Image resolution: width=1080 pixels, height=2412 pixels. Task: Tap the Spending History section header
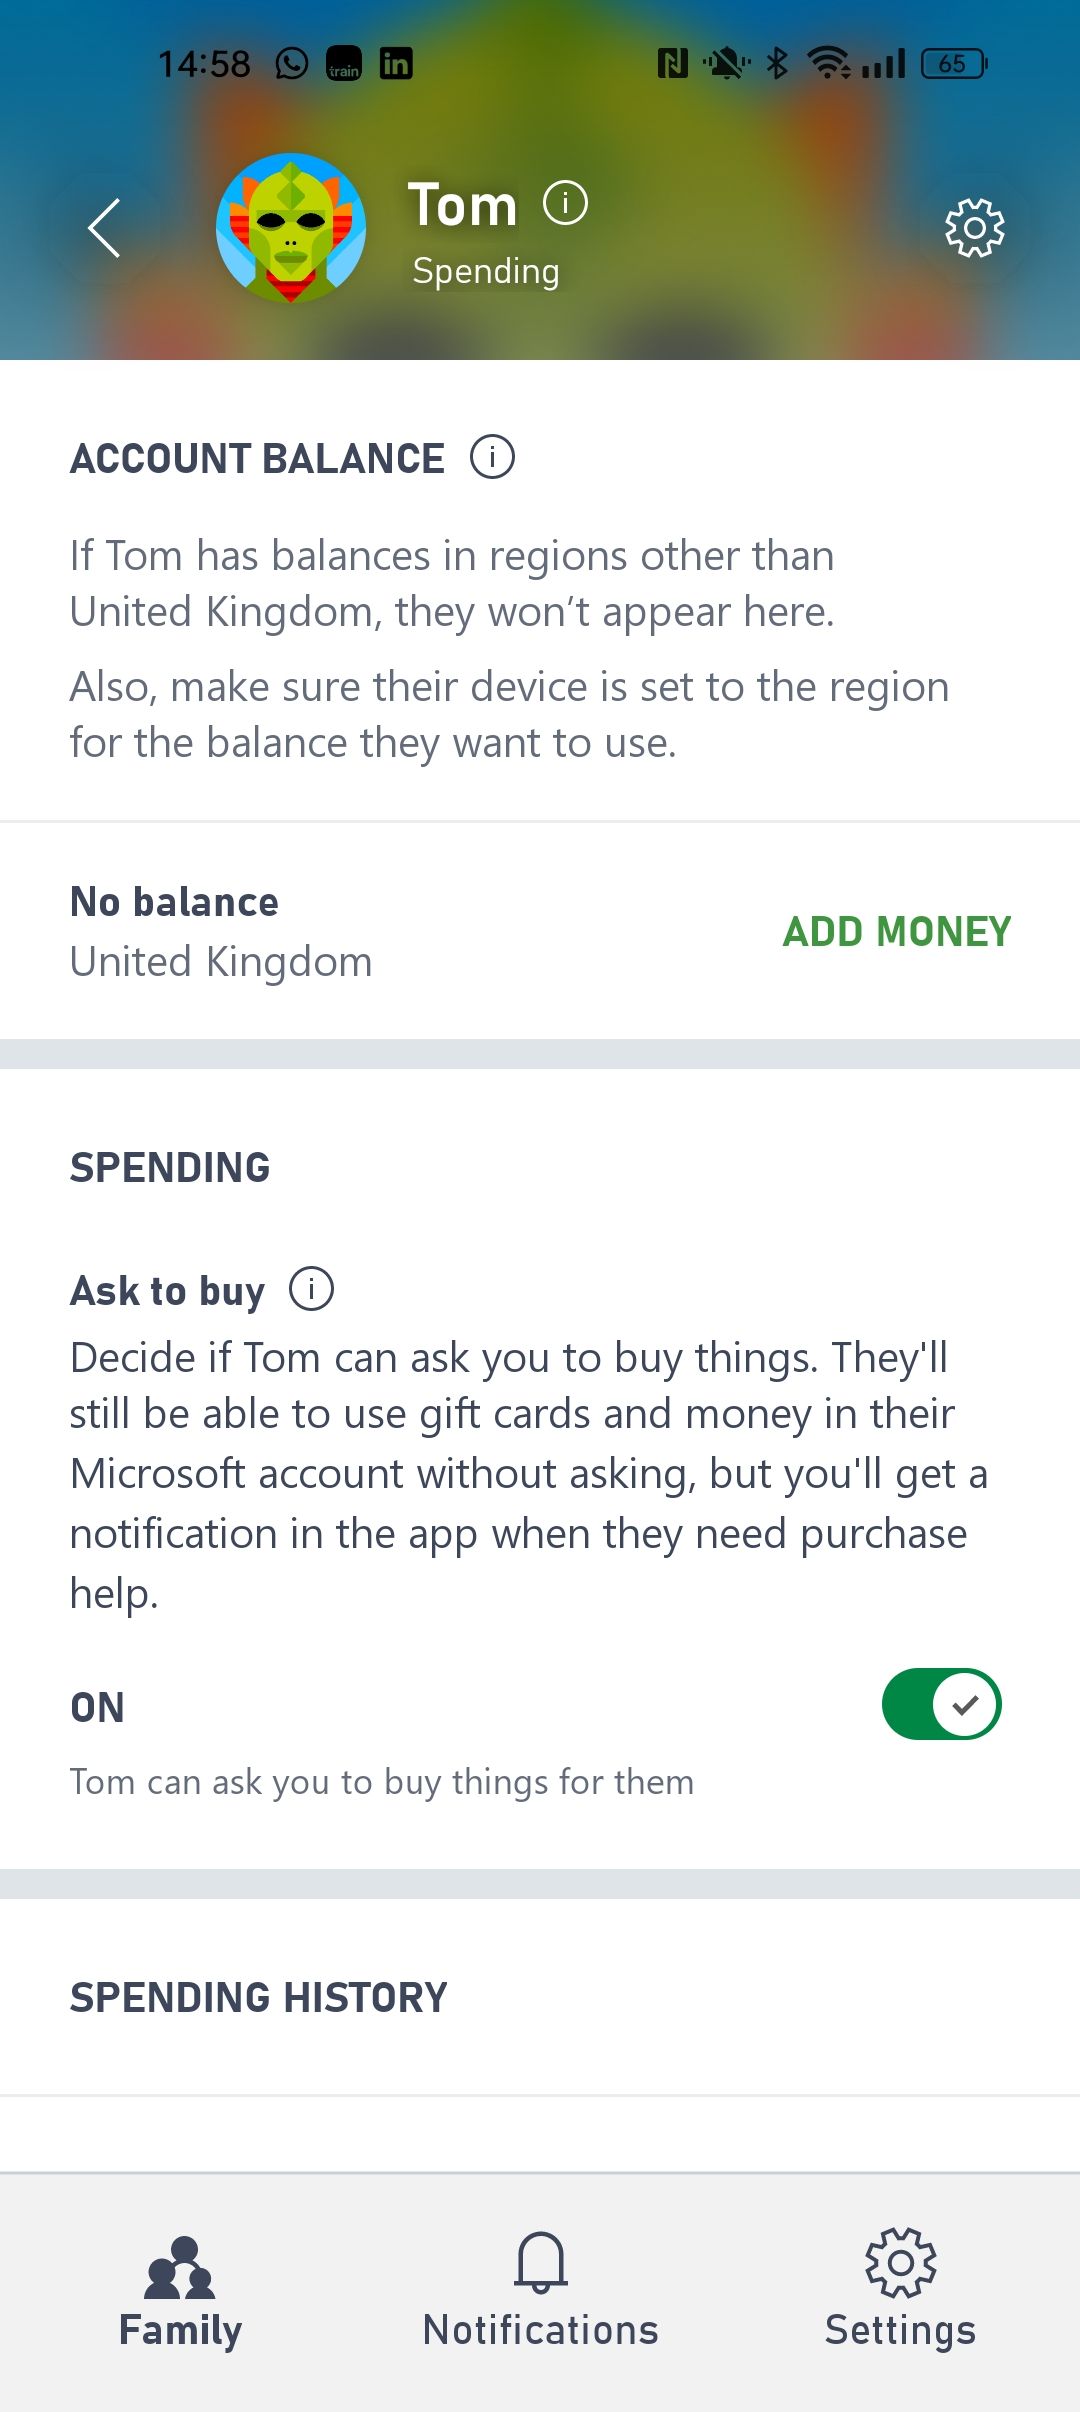coord(258,1998)
